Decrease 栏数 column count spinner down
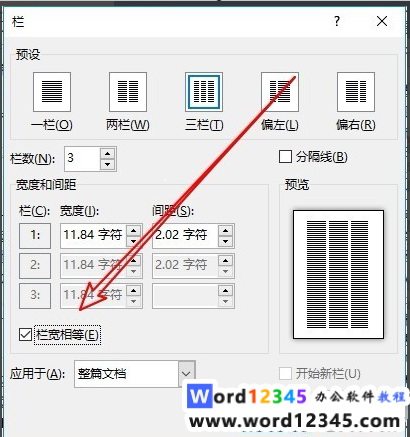The width and height of the screenshot is (410, 437). [x=107, y=164]
